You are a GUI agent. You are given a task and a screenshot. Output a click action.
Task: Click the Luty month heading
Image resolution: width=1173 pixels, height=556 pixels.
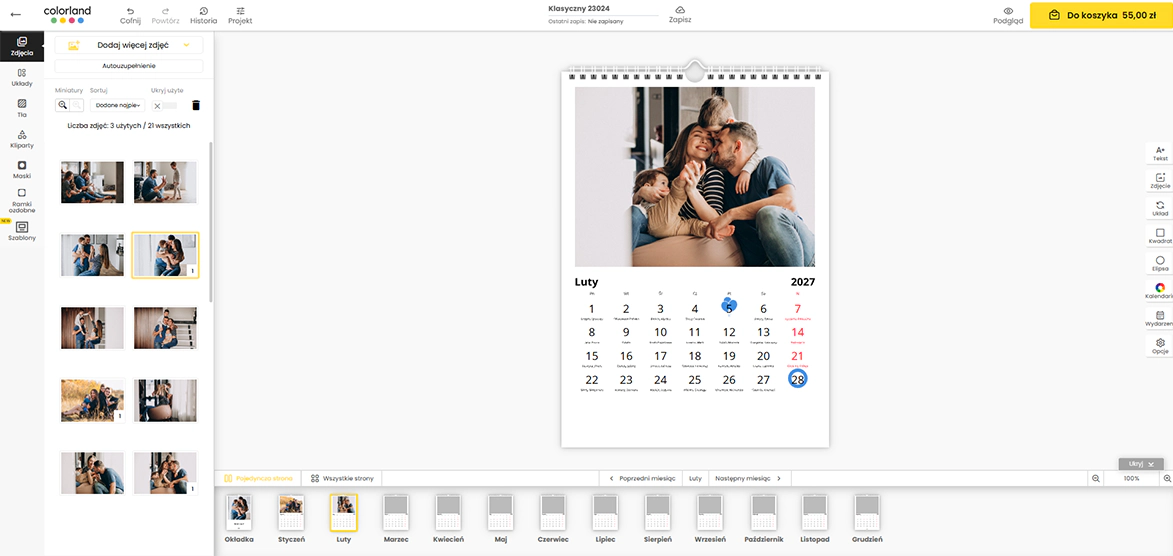pyautogui.click(x=586, y=282)
